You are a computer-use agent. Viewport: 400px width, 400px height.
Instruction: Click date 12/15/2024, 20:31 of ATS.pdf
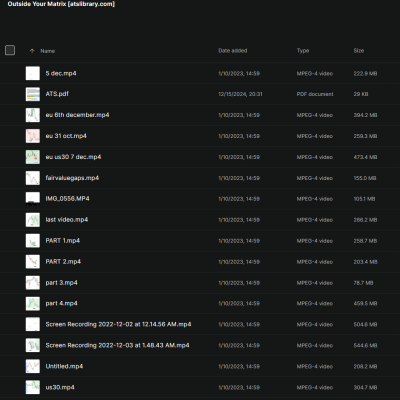click(240, 94)
